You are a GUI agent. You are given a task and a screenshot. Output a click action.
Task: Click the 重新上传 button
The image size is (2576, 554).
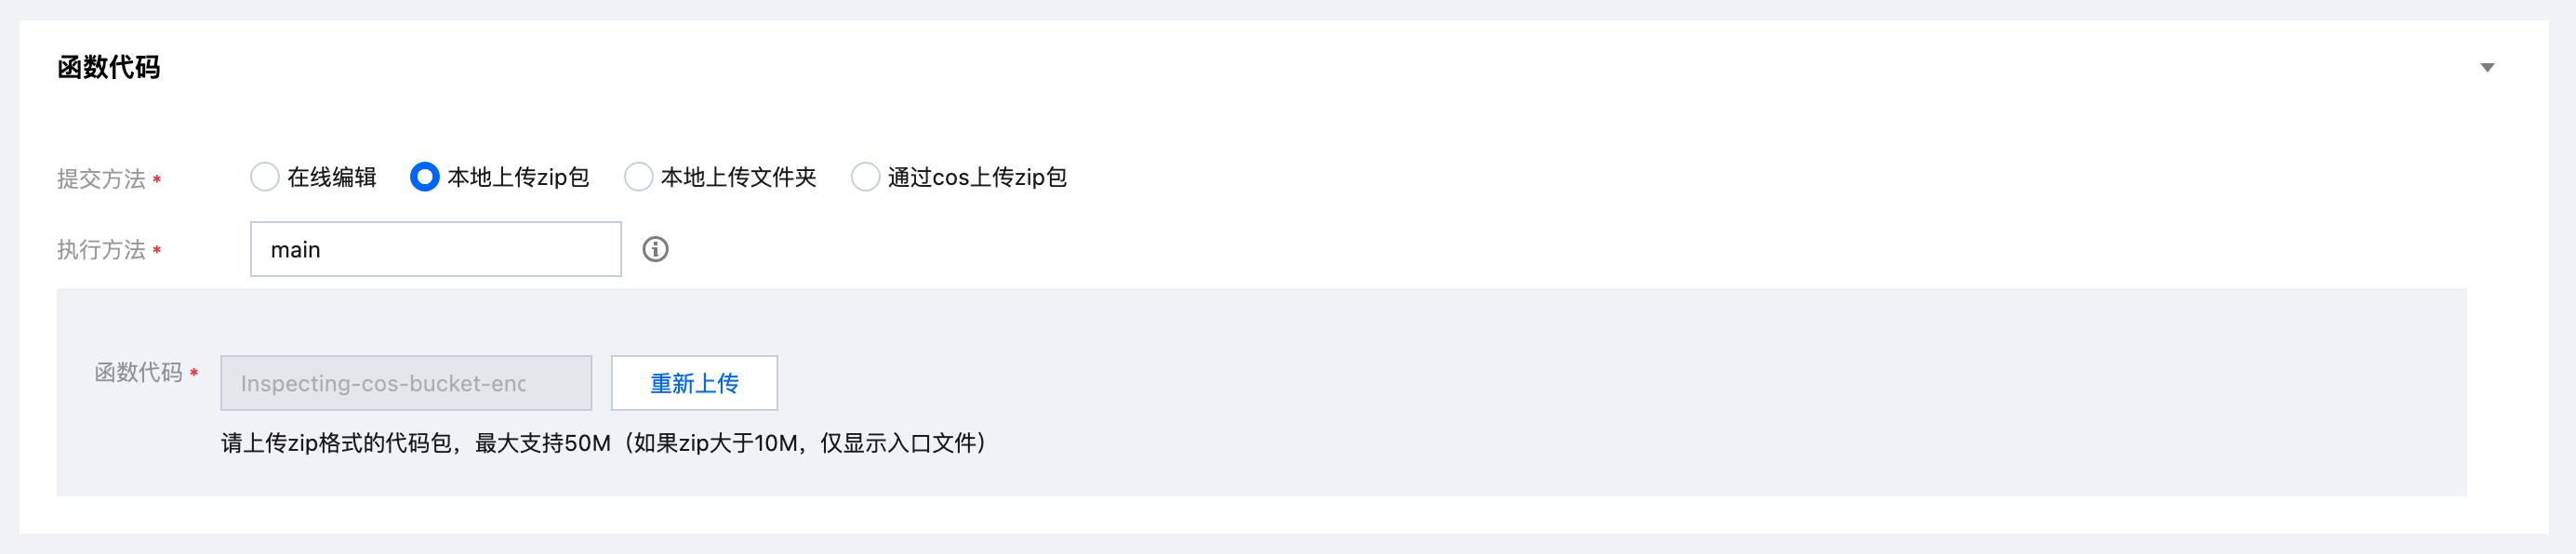[694, 383]
